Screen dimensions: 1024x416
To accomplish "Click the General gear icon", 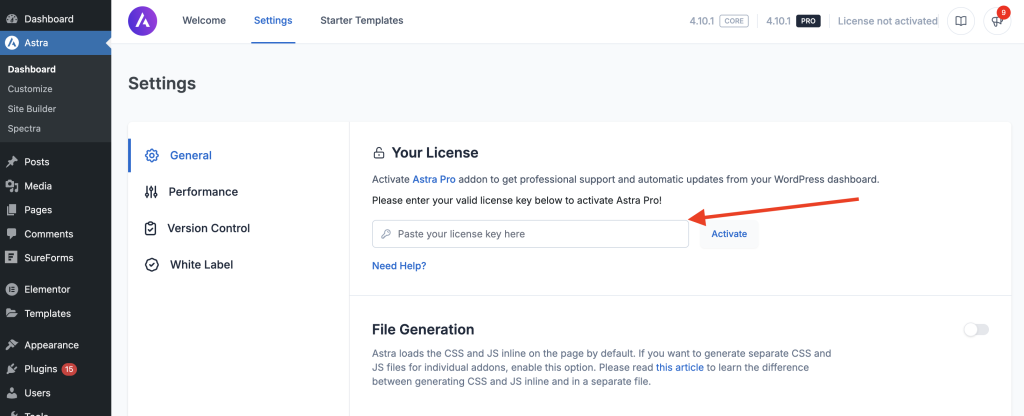I will pyautogui.click(x=152, y=156).
